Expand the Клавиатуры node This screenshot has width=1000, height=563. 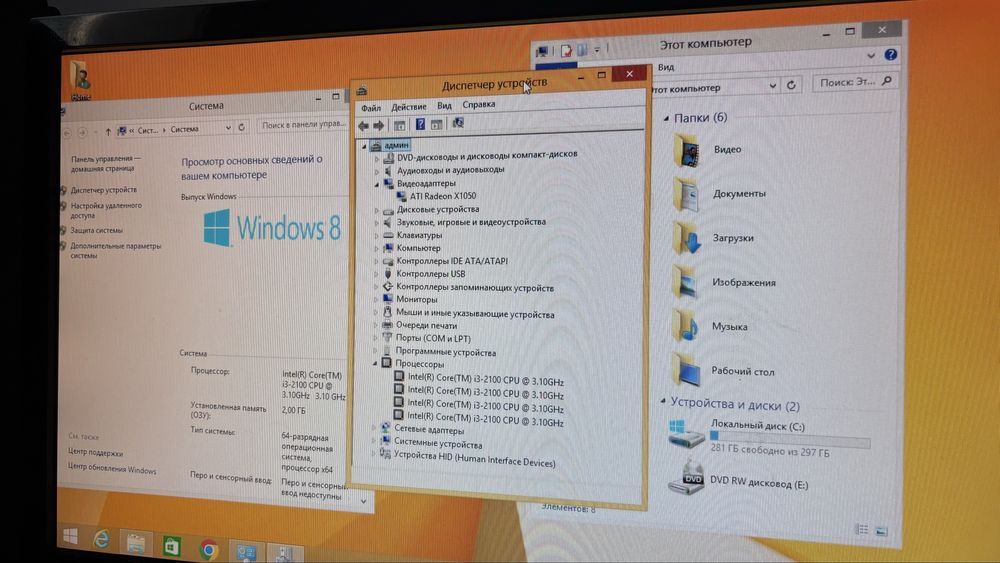click(376, 236)
